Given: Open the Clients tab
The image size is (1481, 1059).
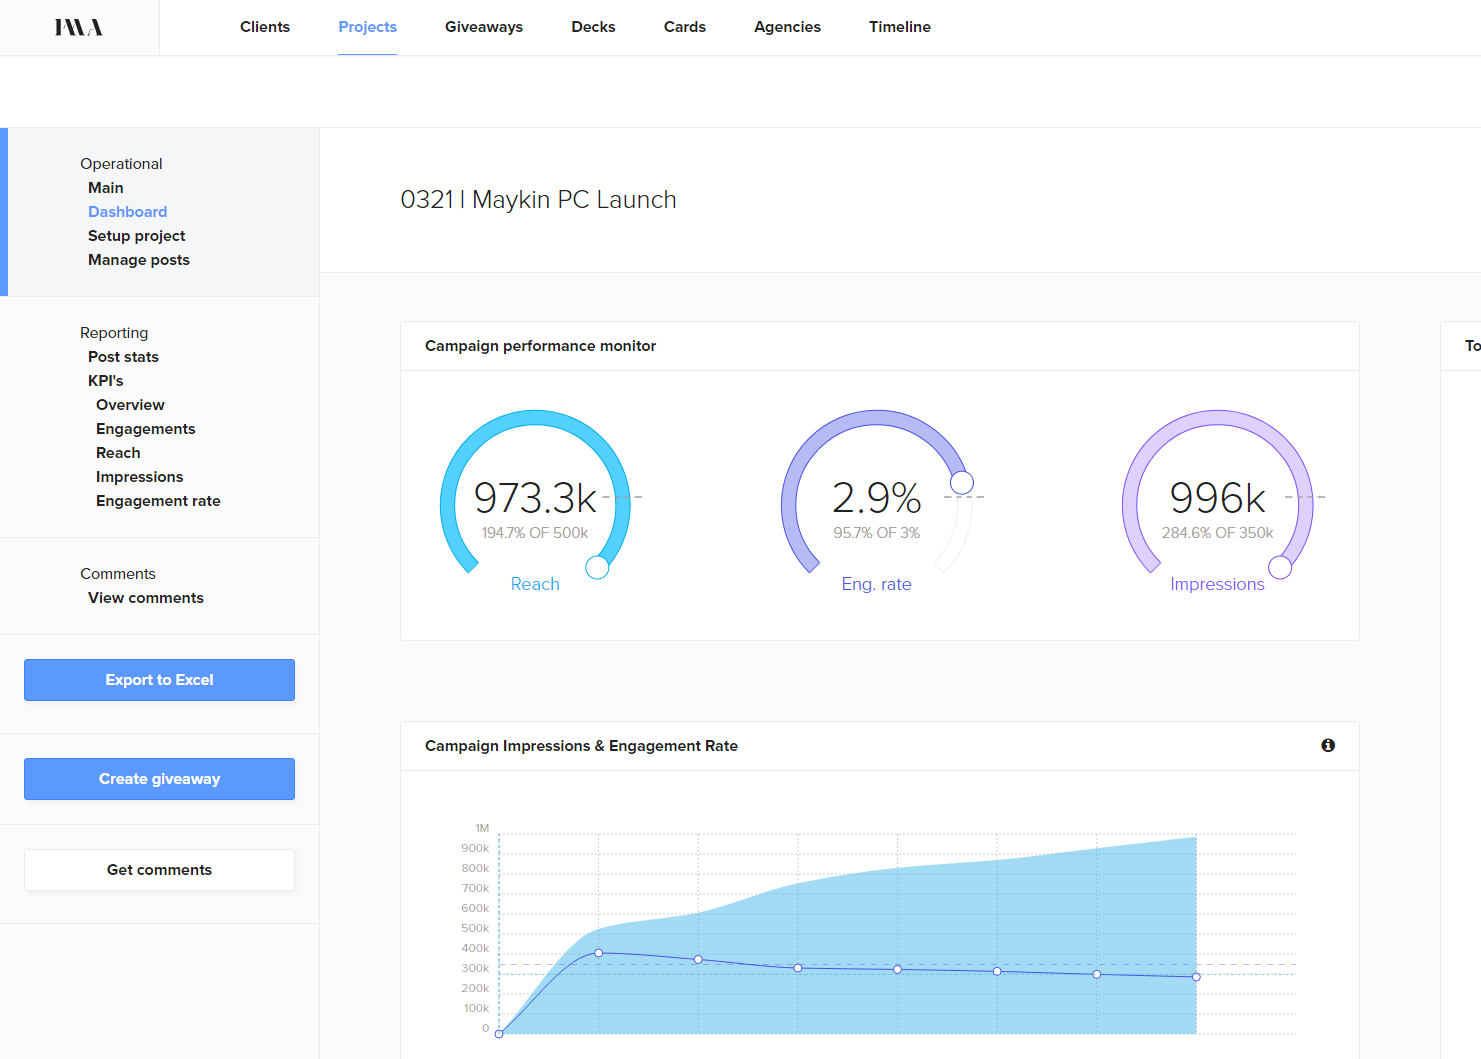Looking at the screenshot, I should point(265,27).
